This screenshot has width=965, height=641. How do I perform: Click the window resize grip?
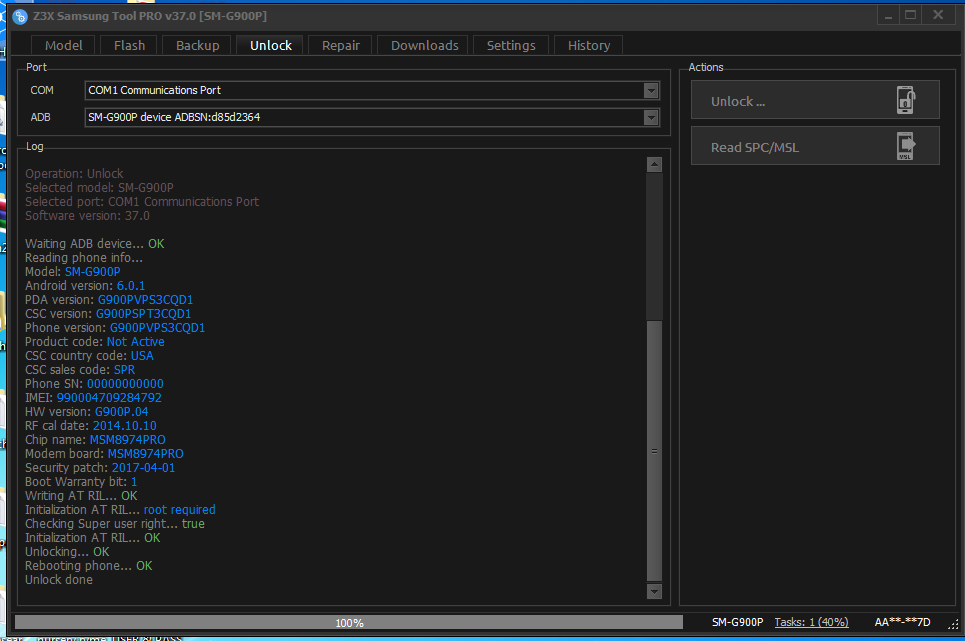point(953,625)
